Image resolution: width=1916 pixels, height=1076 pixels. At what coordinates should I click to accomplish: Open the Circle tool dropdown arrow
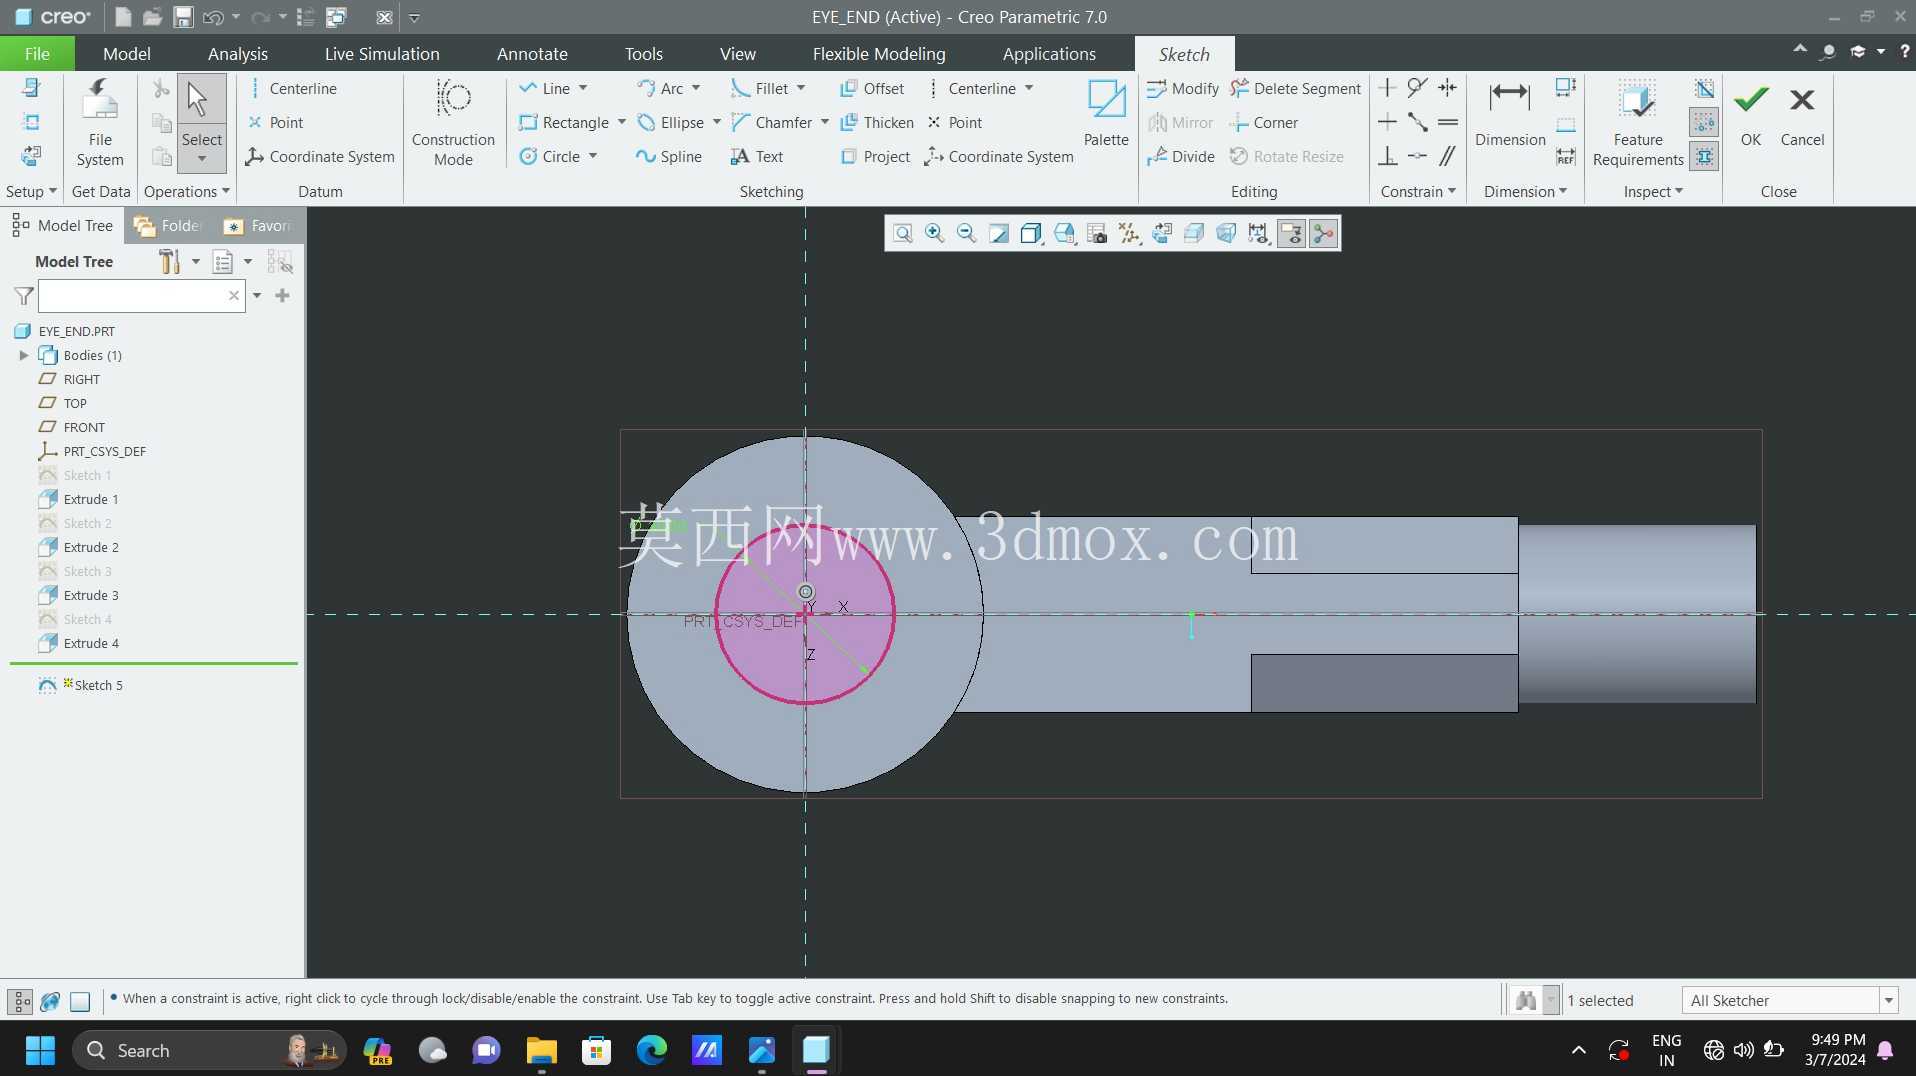593,156
